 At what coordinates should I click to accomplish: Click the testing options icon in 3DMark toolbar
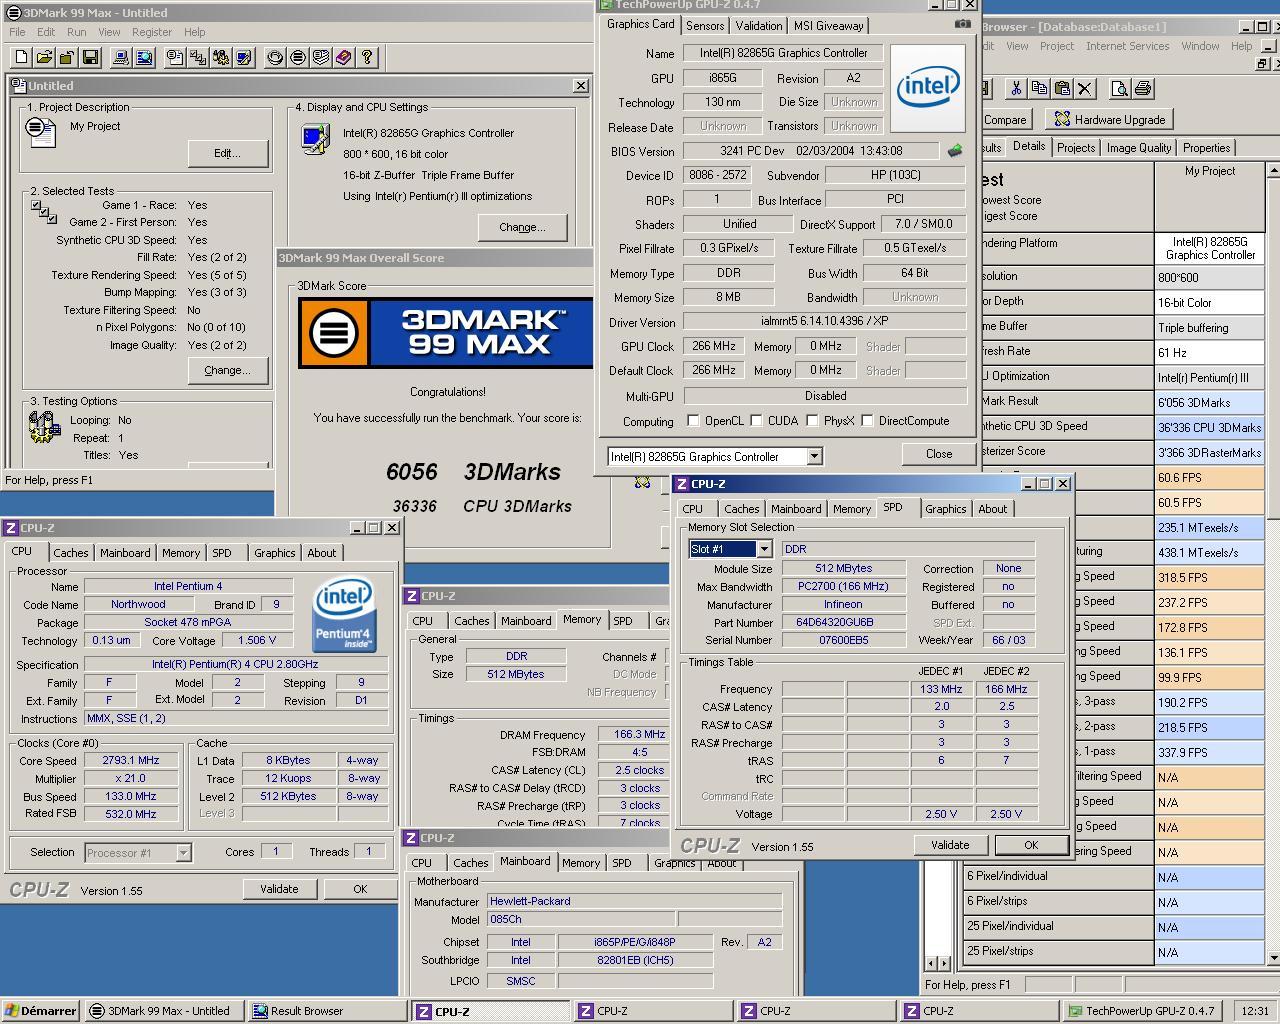(x=222, y=58)
